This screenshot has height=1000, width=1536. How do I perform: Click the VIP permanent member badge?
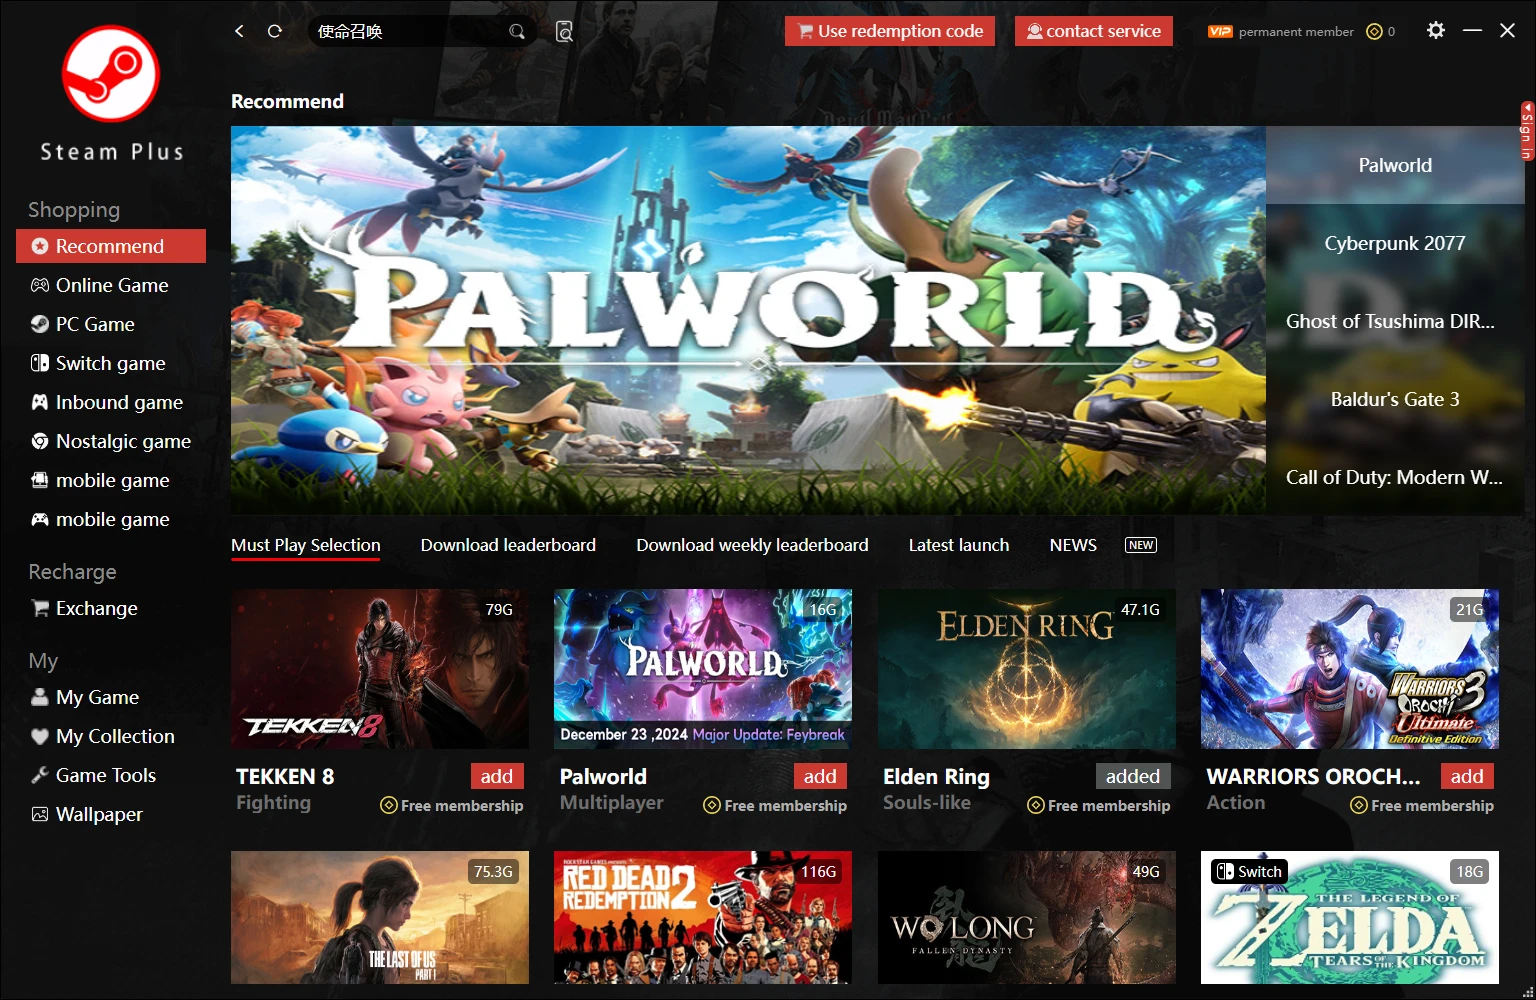(x=1220, y=32)
